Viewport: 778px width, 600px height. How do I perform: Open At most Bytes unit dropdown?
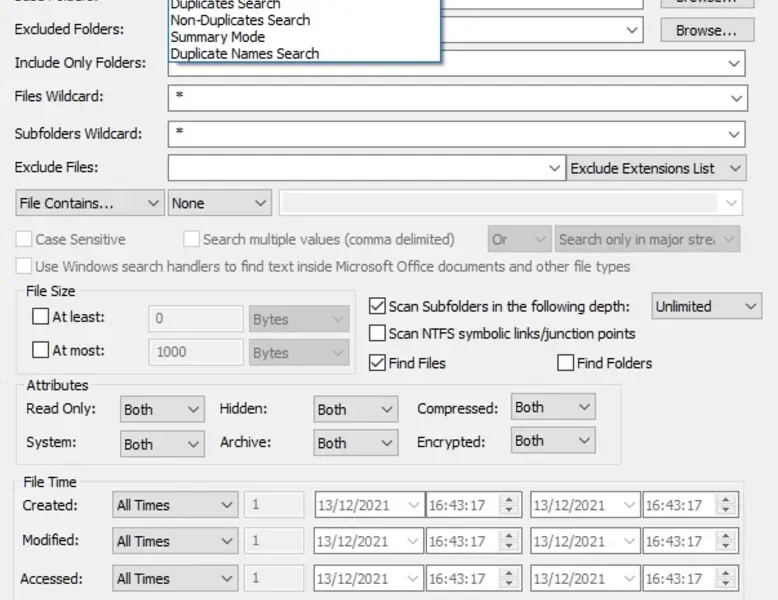point(299,352)
